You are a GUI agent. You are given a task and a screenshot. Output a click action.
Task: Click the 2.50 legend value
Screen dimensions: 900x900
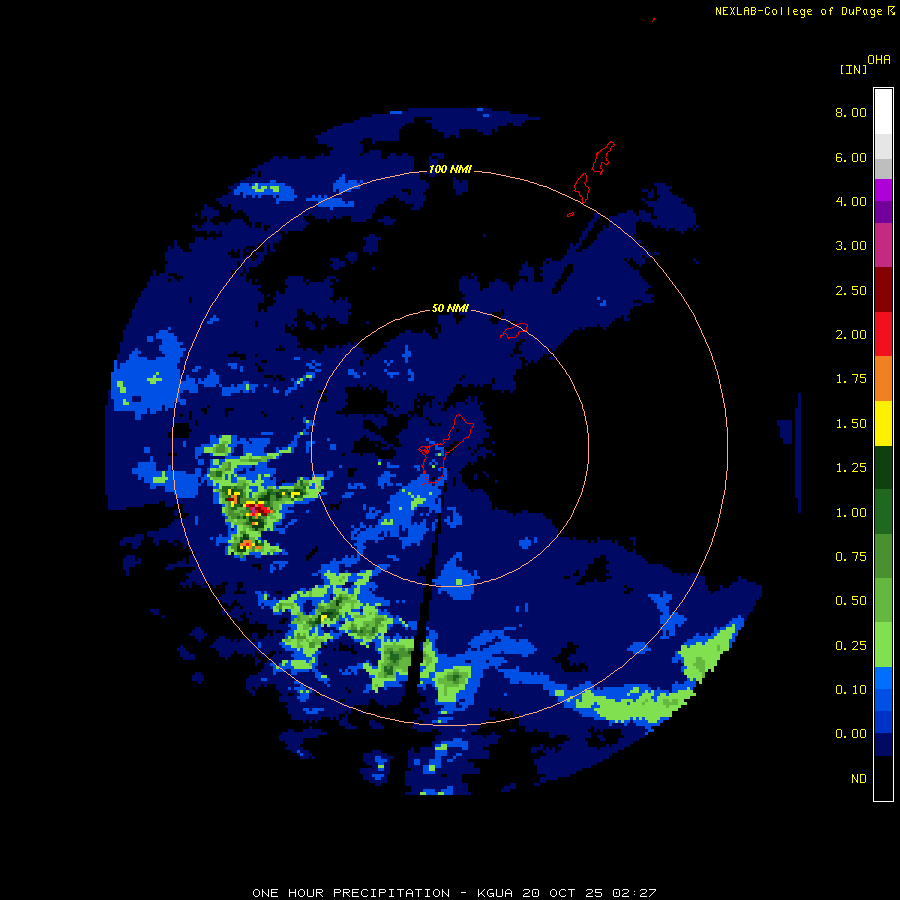coord(851,290)
